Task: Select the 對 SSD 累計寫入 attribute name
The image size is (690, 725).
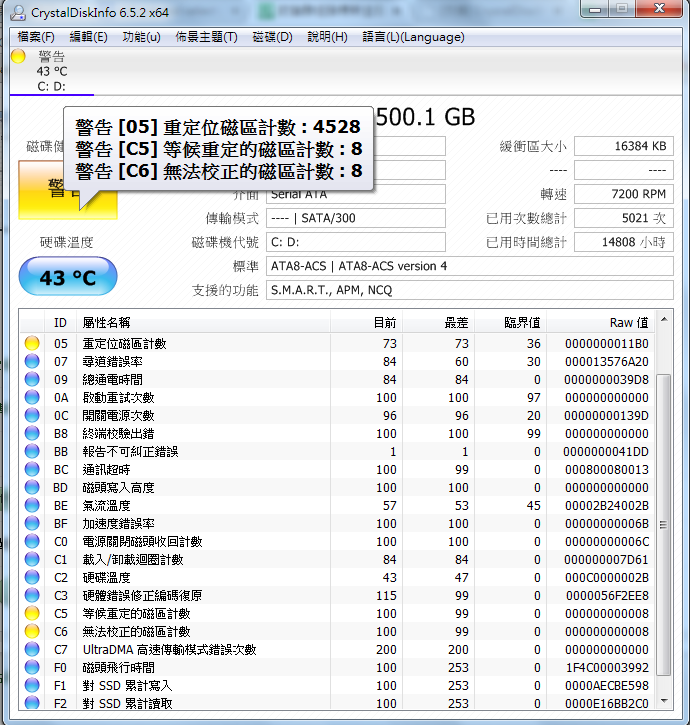Action: pyautogui.click(x=127, y=686)
